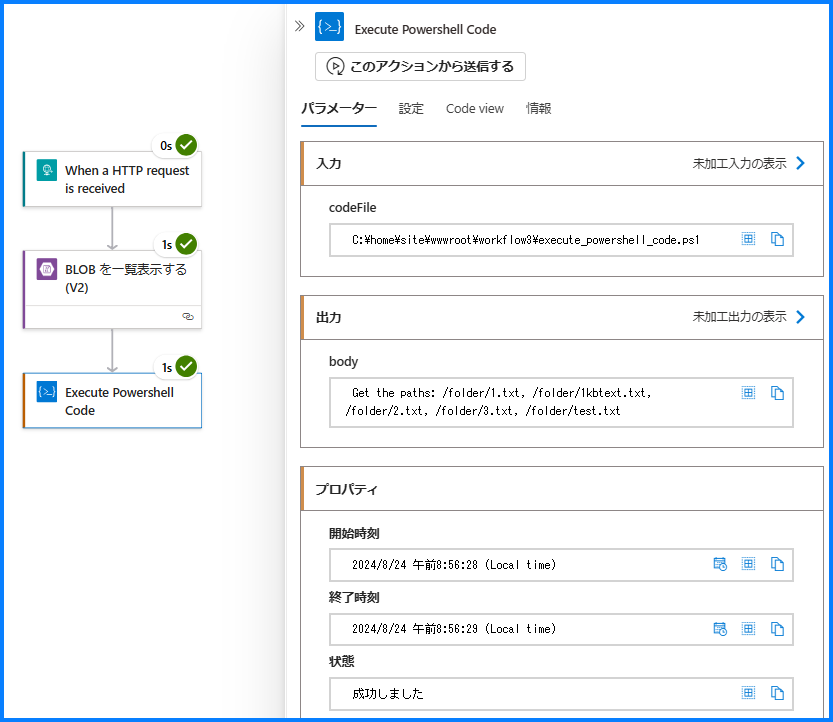Show raw outputs via 未加工出力の表示
833x722 pixels.
coord(739,317)
